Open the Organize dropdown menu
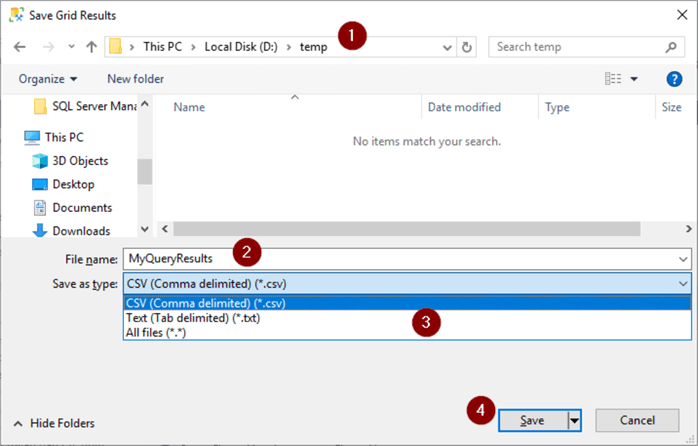This screenshot has width=698, height=446. point(48,79)
